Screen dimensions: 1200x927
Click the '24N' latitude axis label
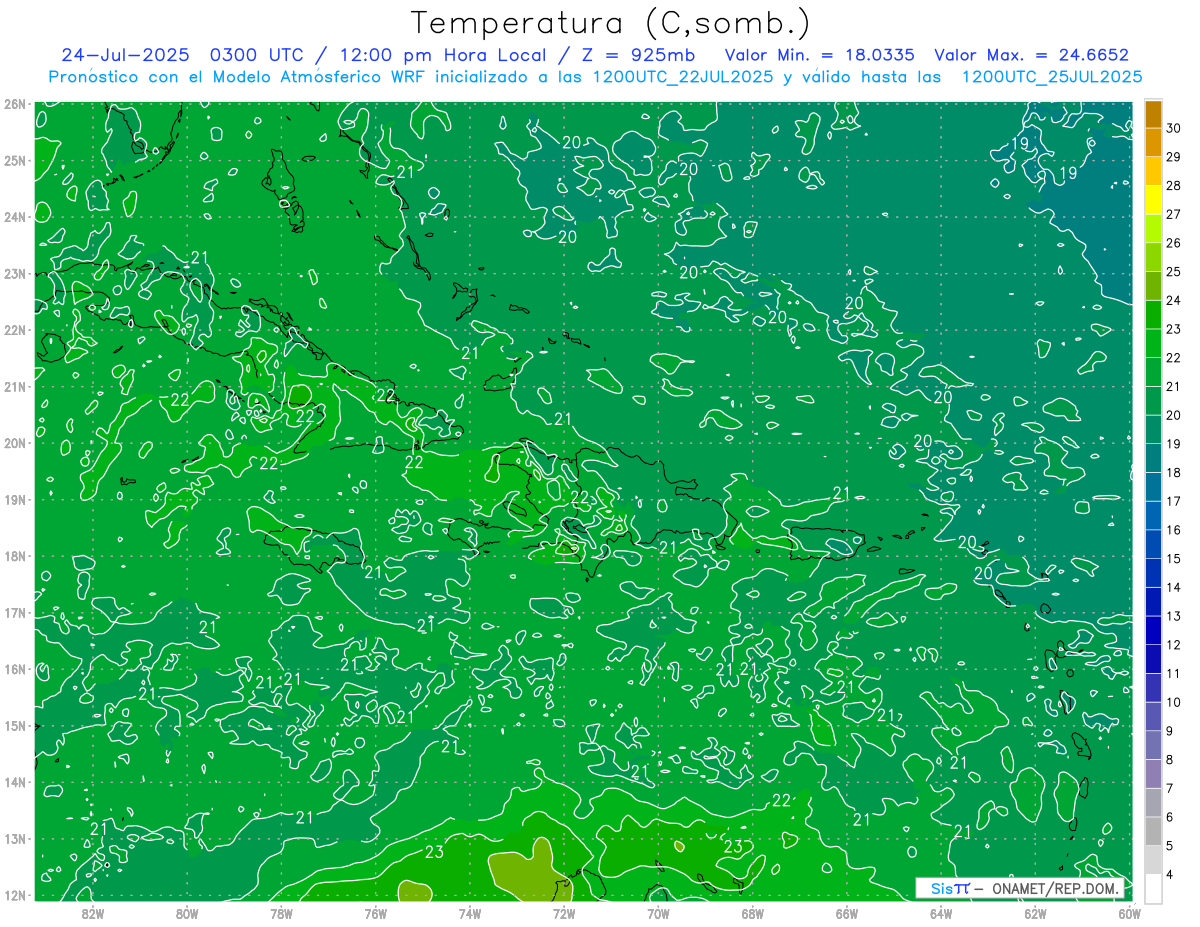(15, 217)
